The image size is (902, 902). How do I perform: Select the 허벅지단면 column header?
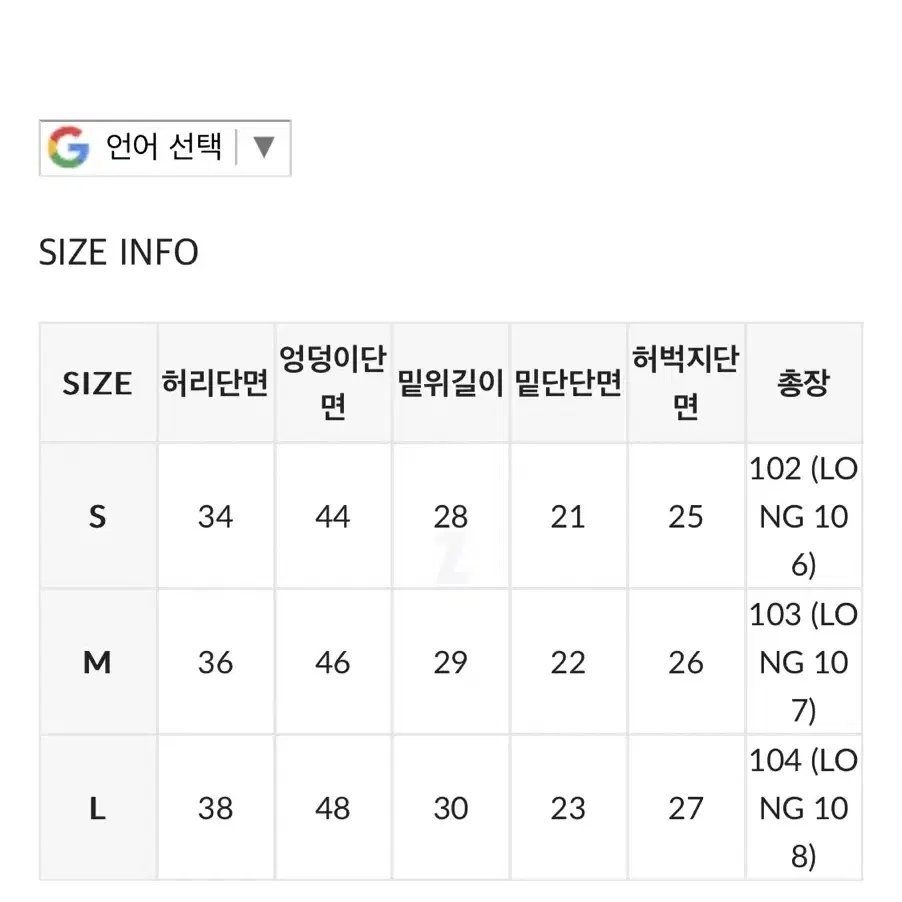click(686, 383)
